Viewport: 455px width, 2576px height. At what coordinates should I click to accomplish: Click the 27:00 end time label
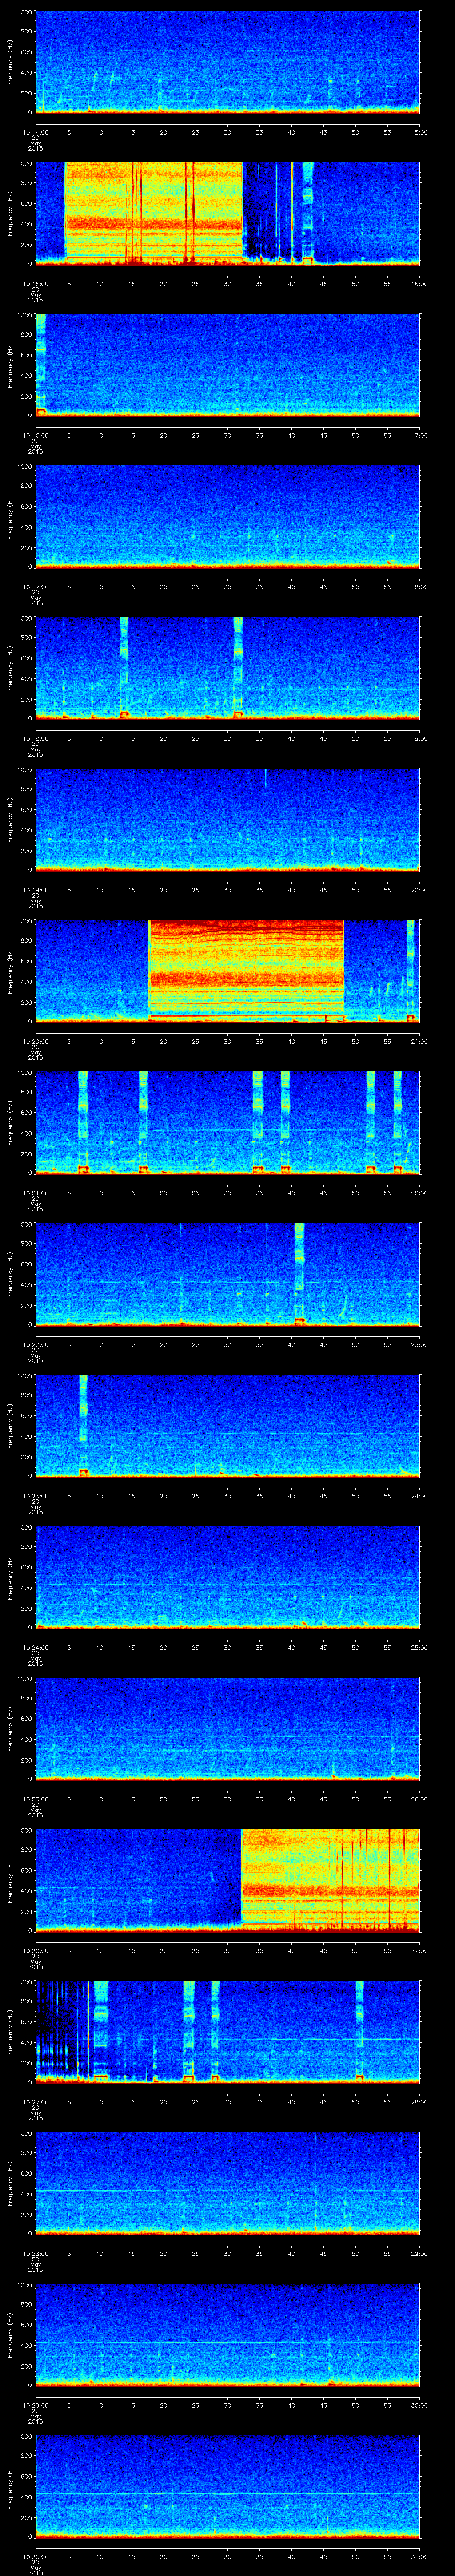[x=419, y=1950]
